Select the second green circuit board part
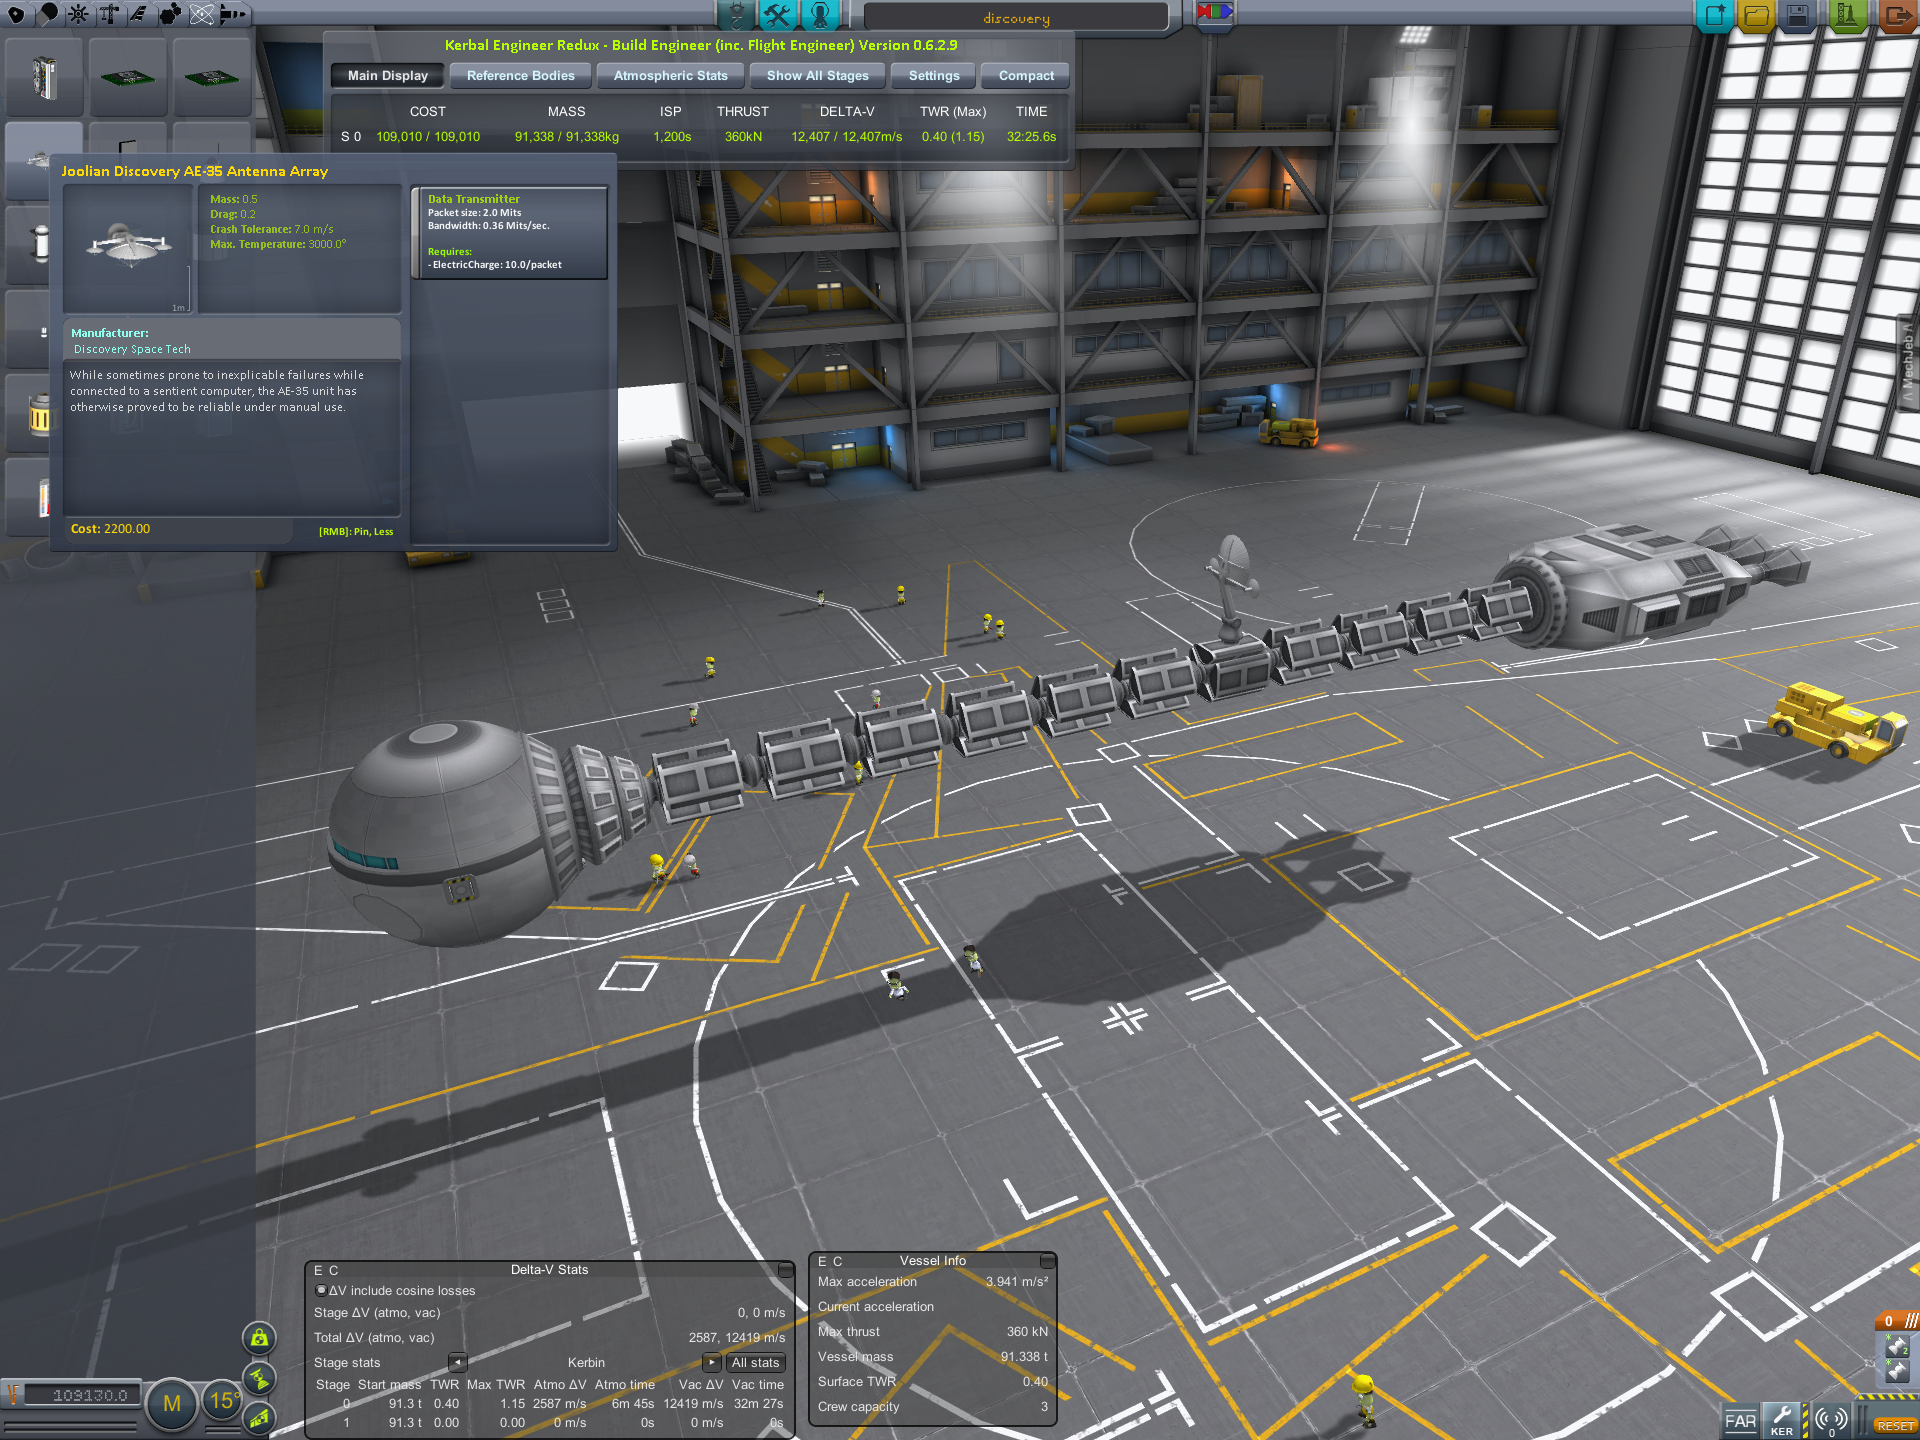The image size is (1920, 1440). point(212,76)
